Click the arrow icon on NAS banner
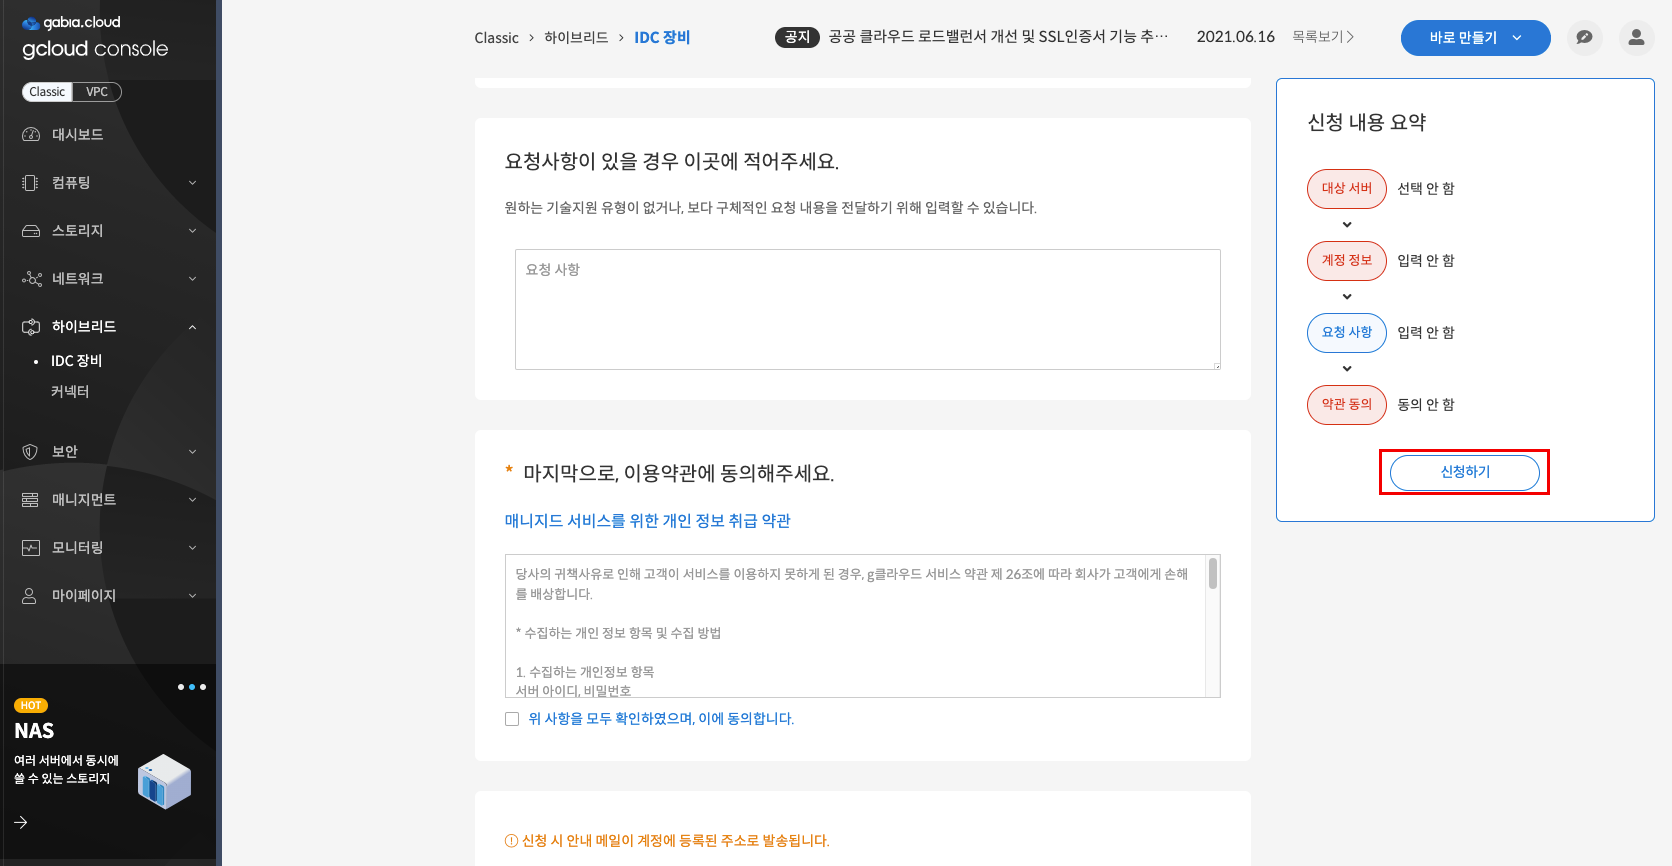Image resolution: width=1672 pixels, height=866 pixels. pyautogui.click(x=21, y=822)
